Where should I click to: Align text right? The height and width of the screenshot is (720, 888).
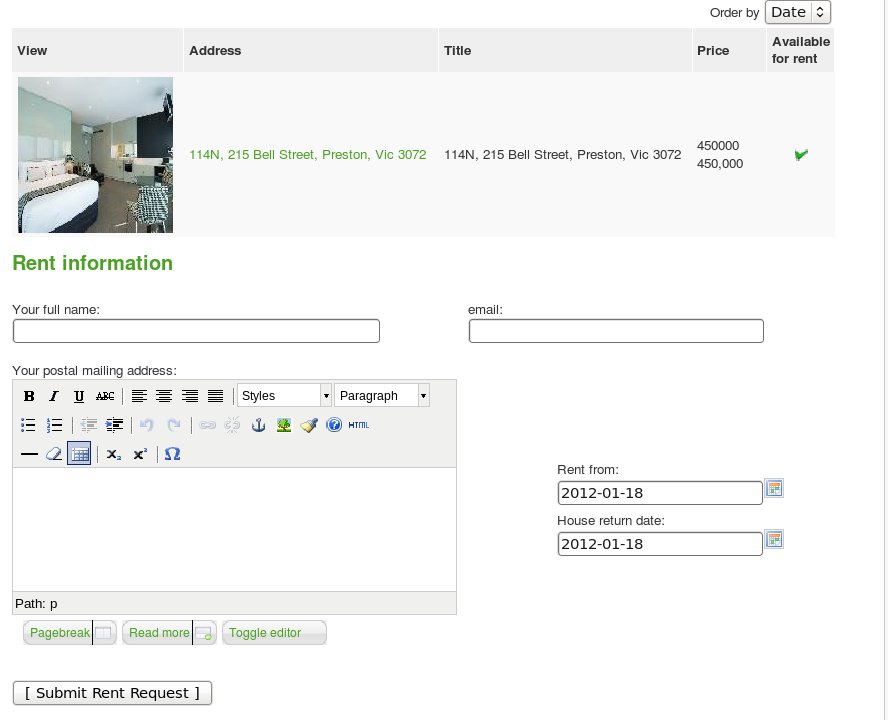(x=190, y=396)
